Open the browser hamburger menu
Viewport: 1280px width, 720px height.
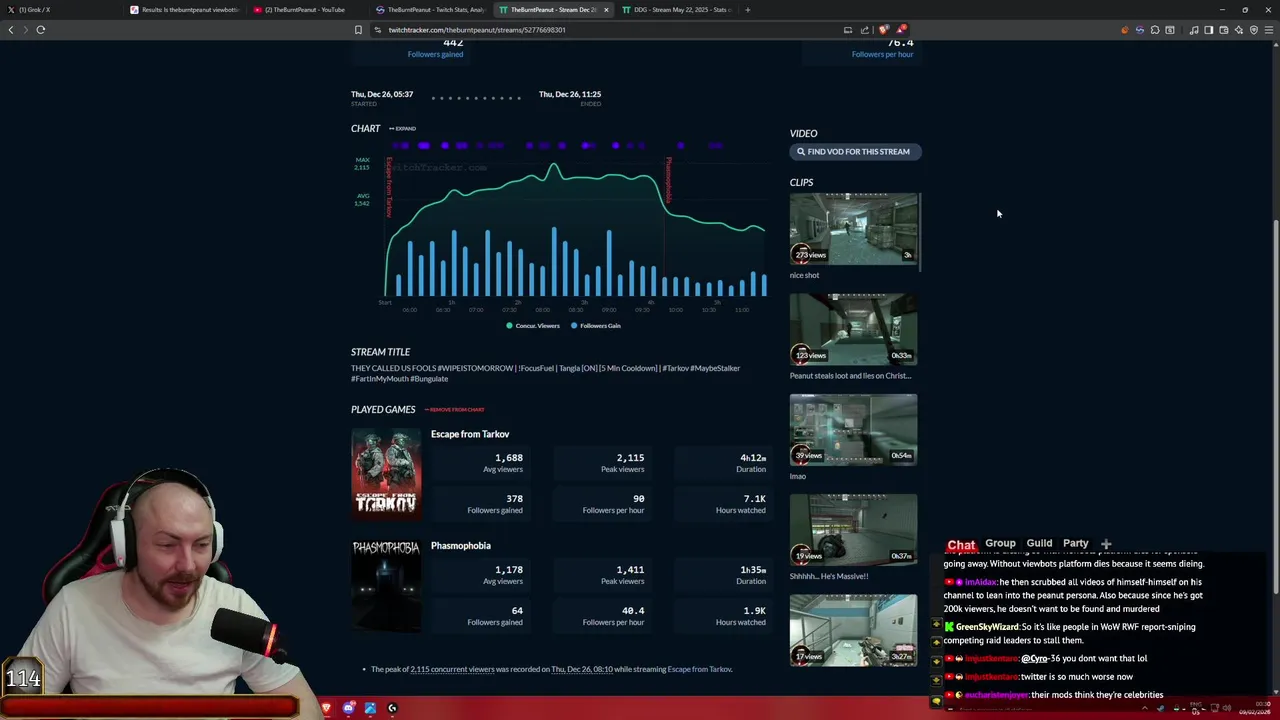pos(1269,30)
